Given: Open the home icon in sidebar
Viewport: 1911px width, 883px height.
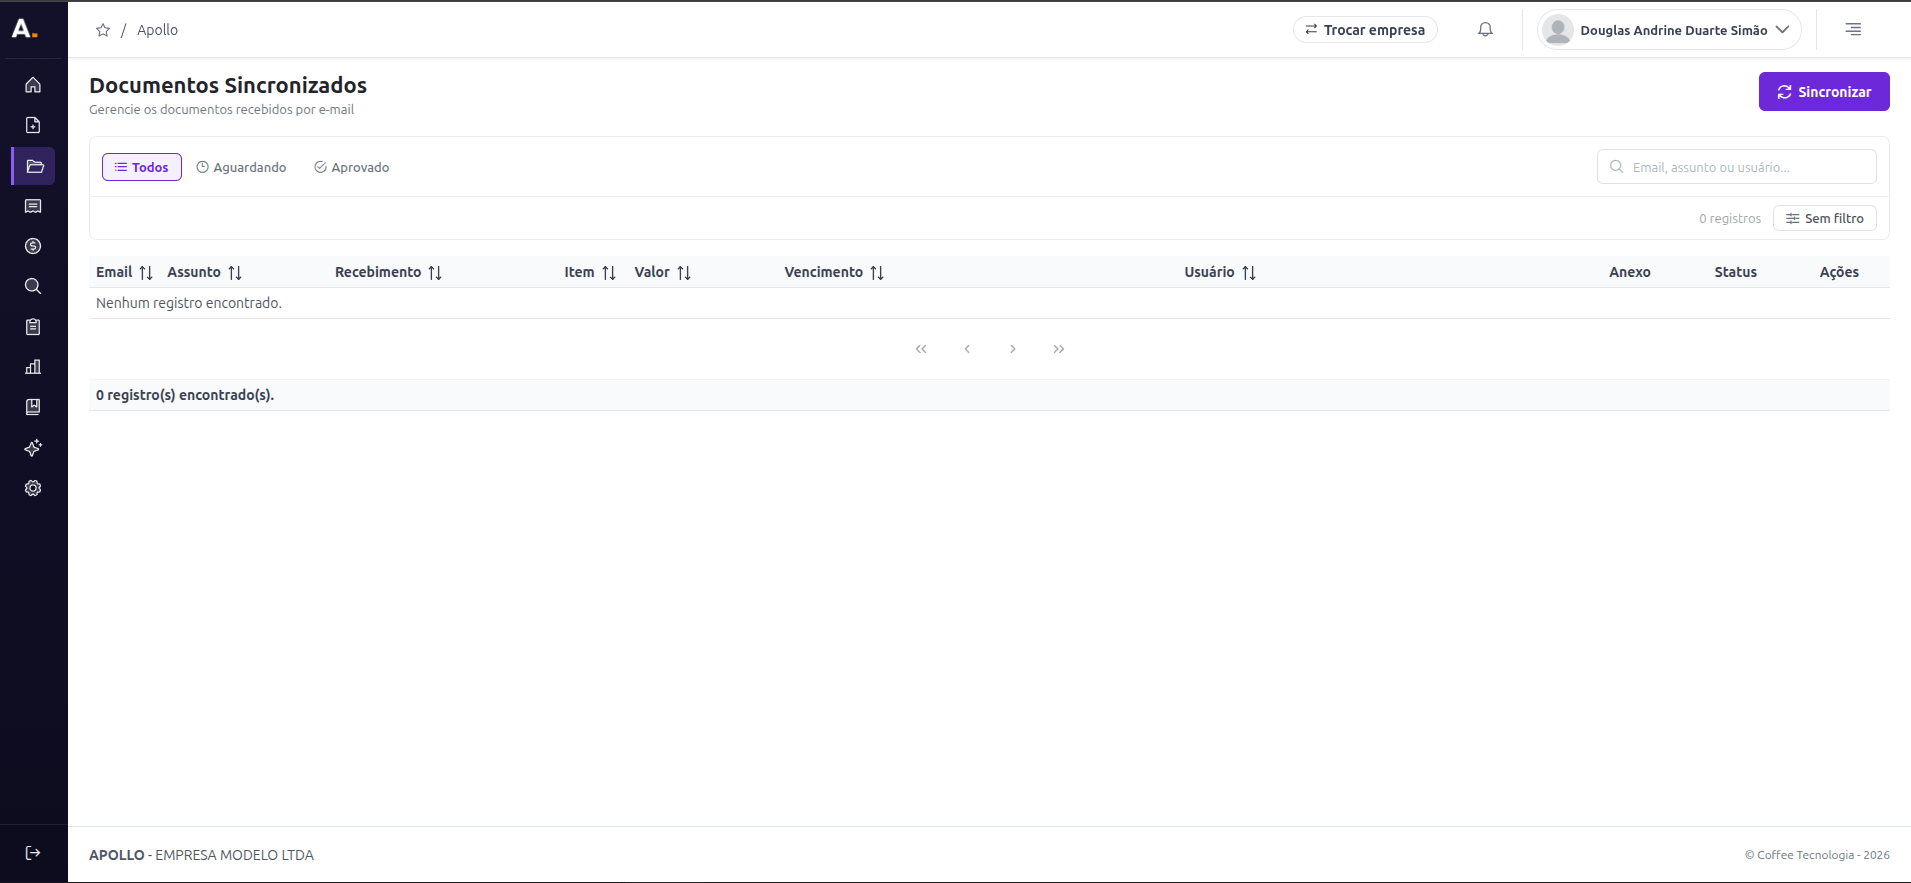Looking at the screenshot, I should (x=33, y=85).
